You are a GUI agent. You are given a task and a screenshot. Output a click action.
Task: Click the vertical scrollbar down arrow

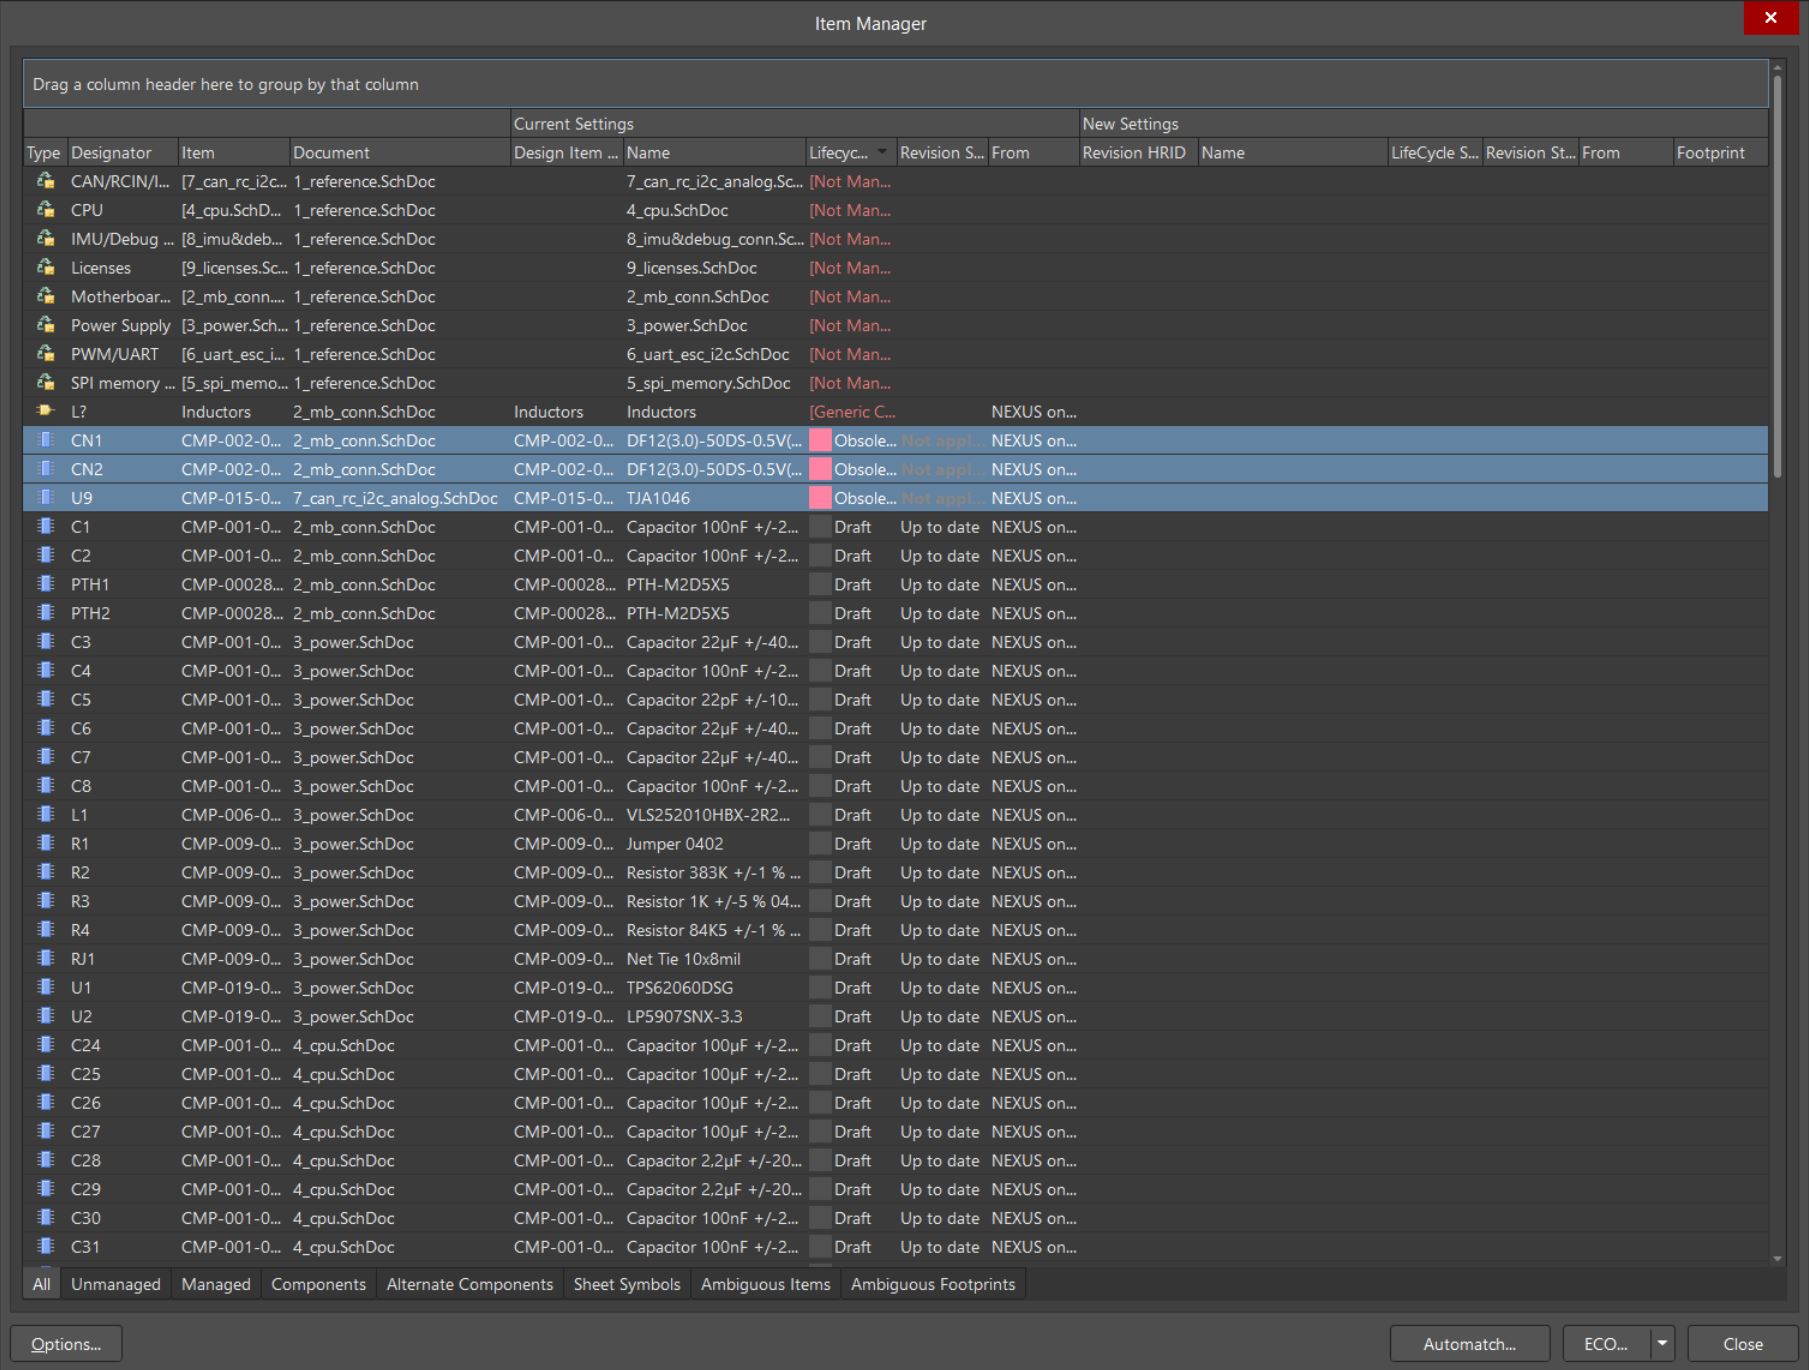point(1777,1259)
